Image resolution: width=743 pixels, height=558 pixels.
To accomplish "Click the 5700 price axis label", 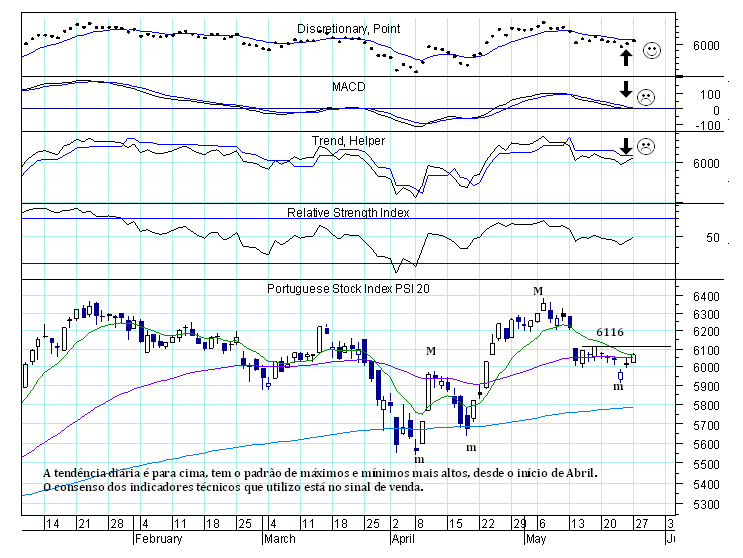I will [706, 425].
